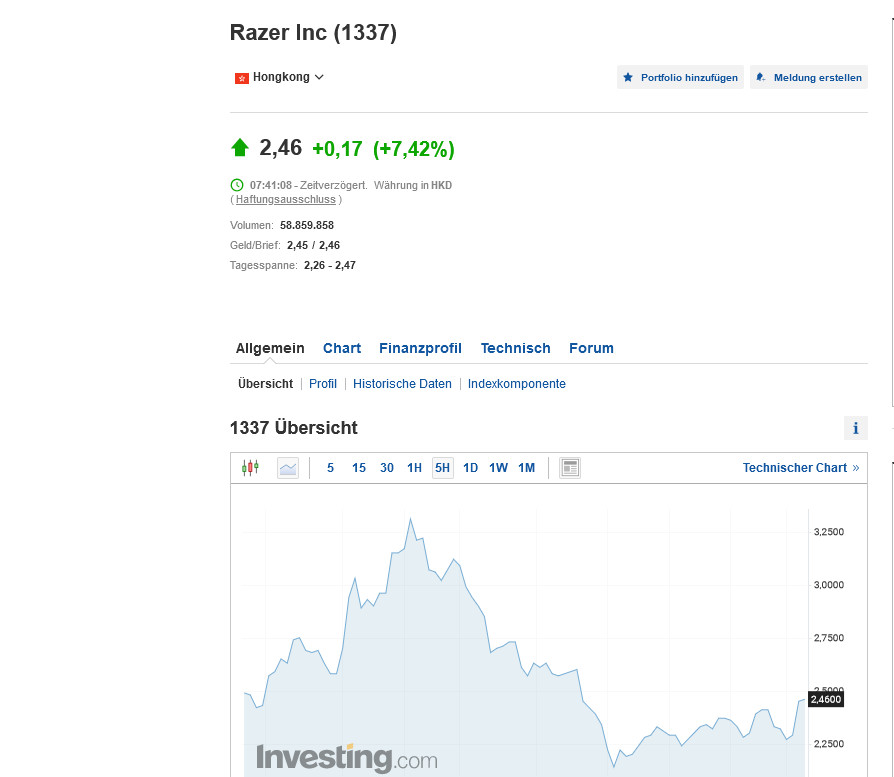The height and width of the screenshot is (777, 894).
Task: Open the Haftungsausschluss disclaimer link
Action: click(x=286, y=200)
